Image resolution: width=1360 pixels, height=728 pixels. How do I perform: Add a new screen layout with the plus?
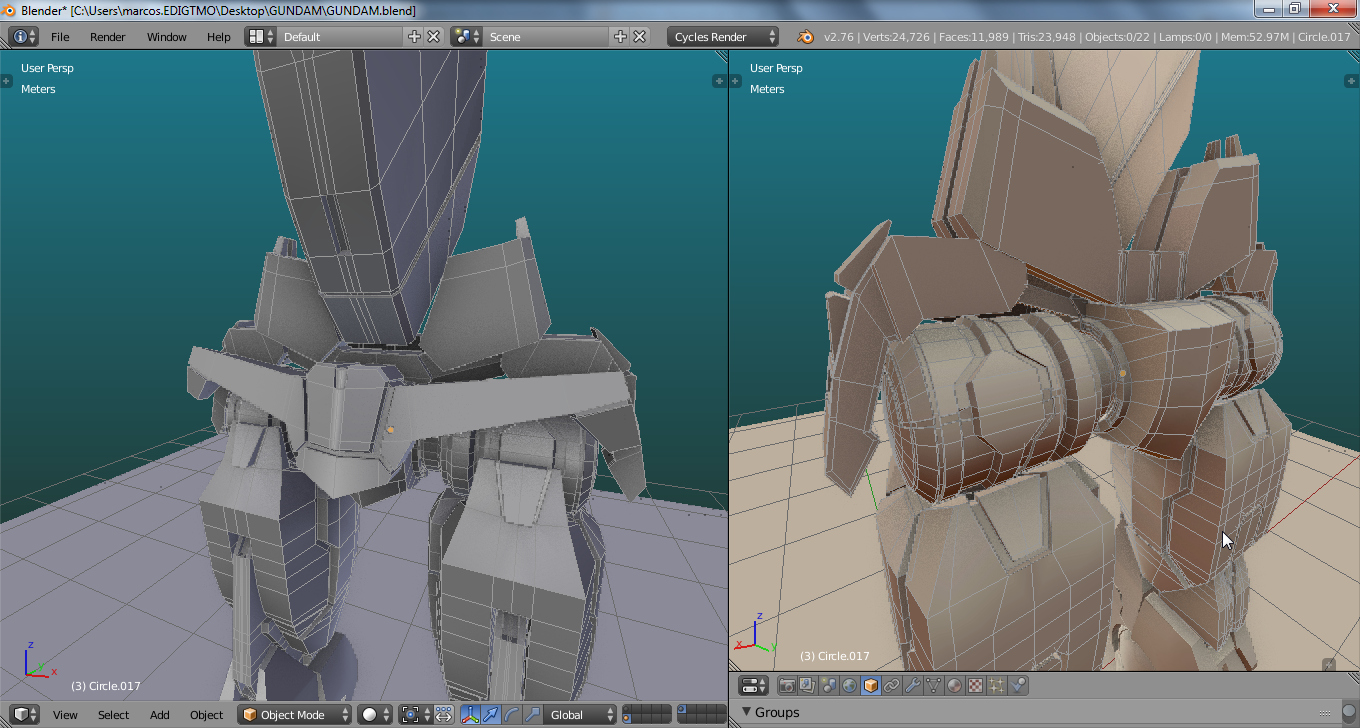pos(415,37)
